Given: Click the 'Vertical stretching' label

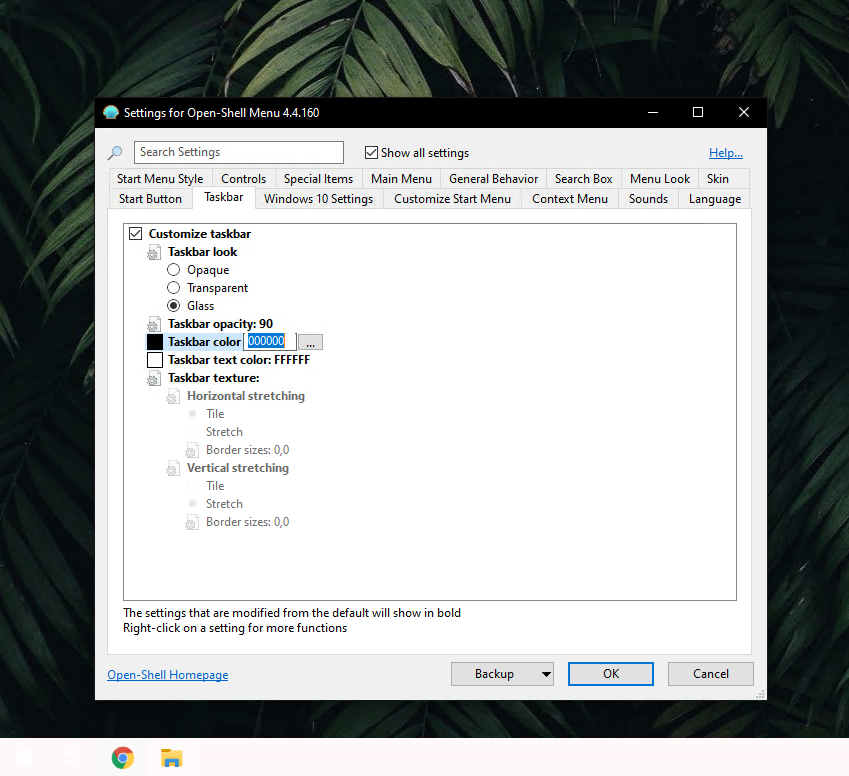Looking at the screenshot, I should (x=238, y=468).
